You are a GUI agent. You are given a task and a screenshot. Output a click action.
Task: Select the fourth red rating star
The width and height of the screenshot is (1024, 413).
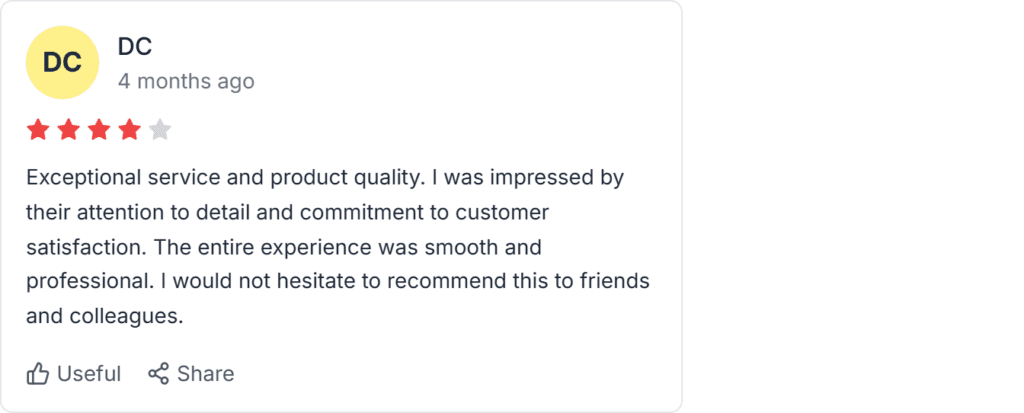(129, 130)
